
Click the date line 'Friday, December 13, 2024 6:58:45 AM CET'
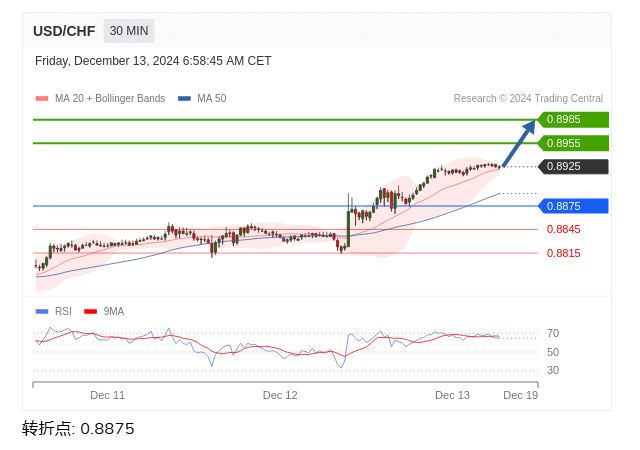153,61
